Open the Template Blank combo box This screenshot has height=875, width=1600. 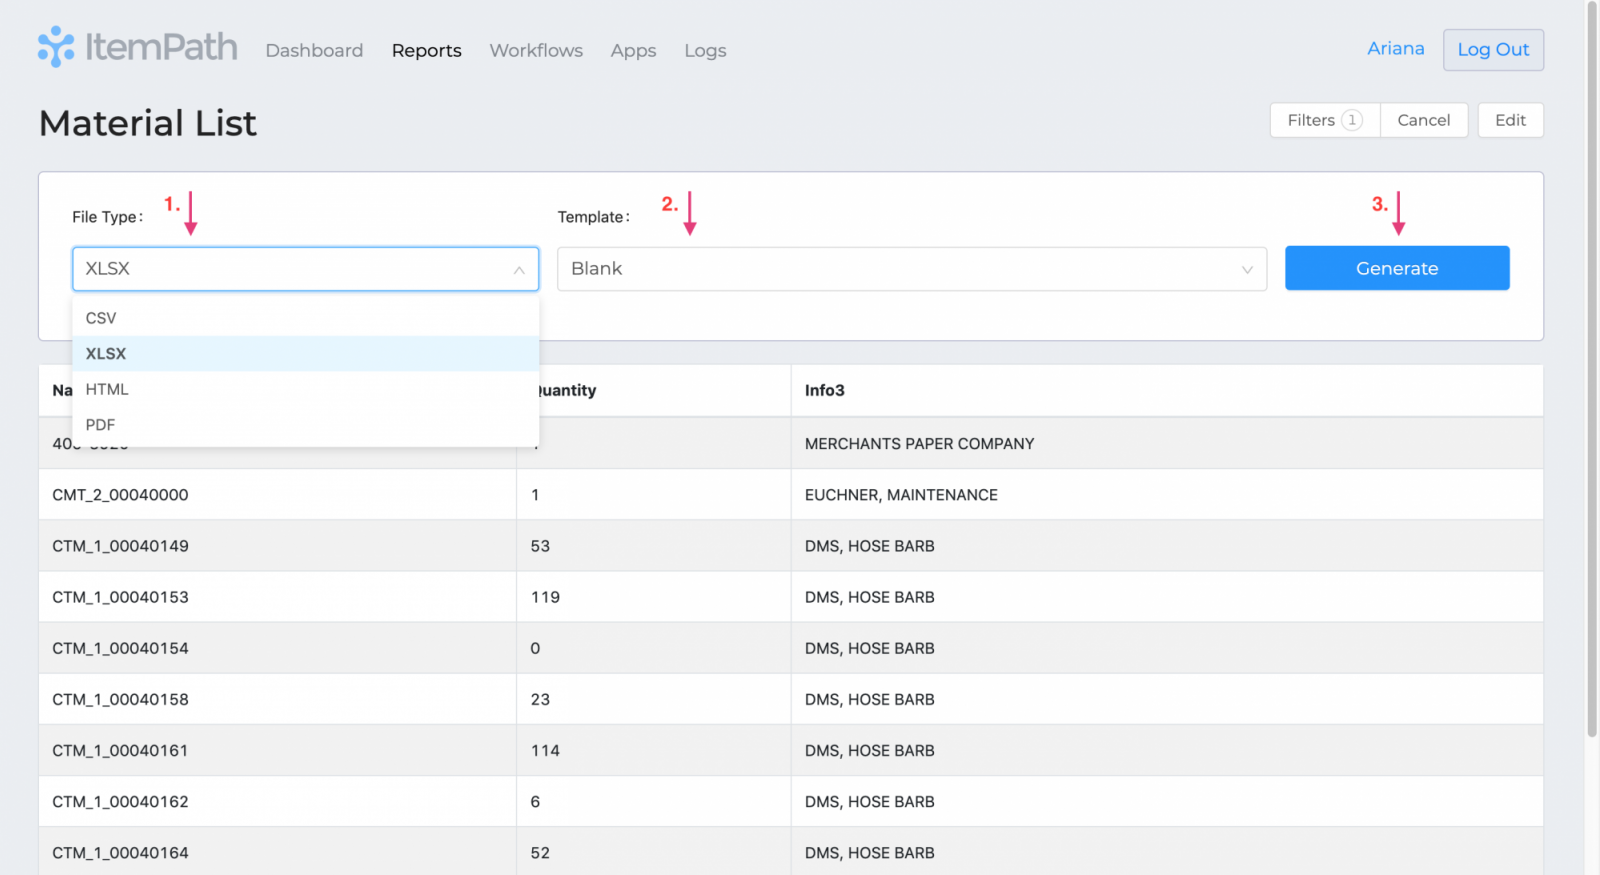[912, 269]
